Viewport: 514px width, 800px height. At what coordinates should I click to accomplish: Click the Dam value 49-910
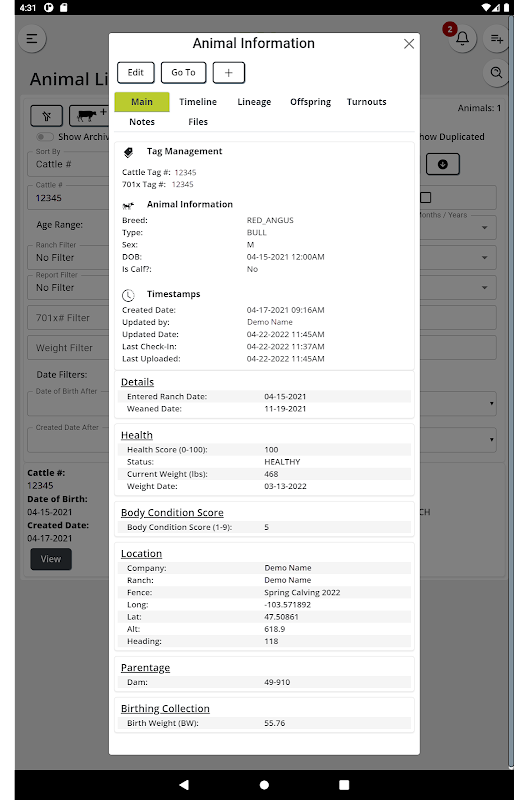click(x=277, y=682)
